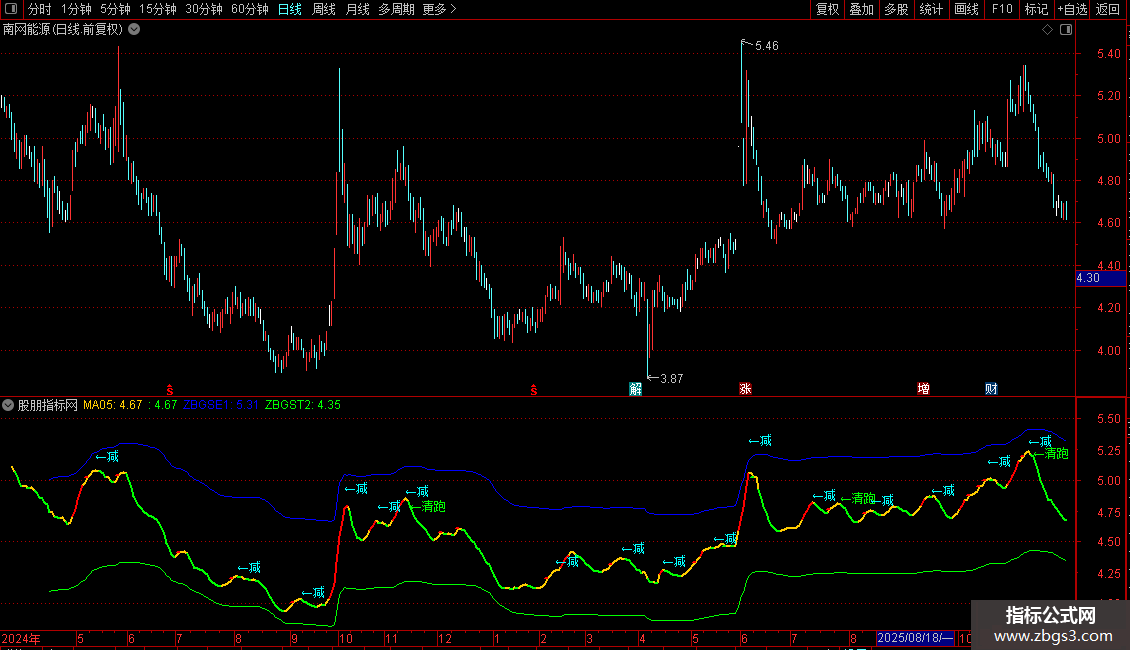Click the 增 event marker icon

point(923,389)
